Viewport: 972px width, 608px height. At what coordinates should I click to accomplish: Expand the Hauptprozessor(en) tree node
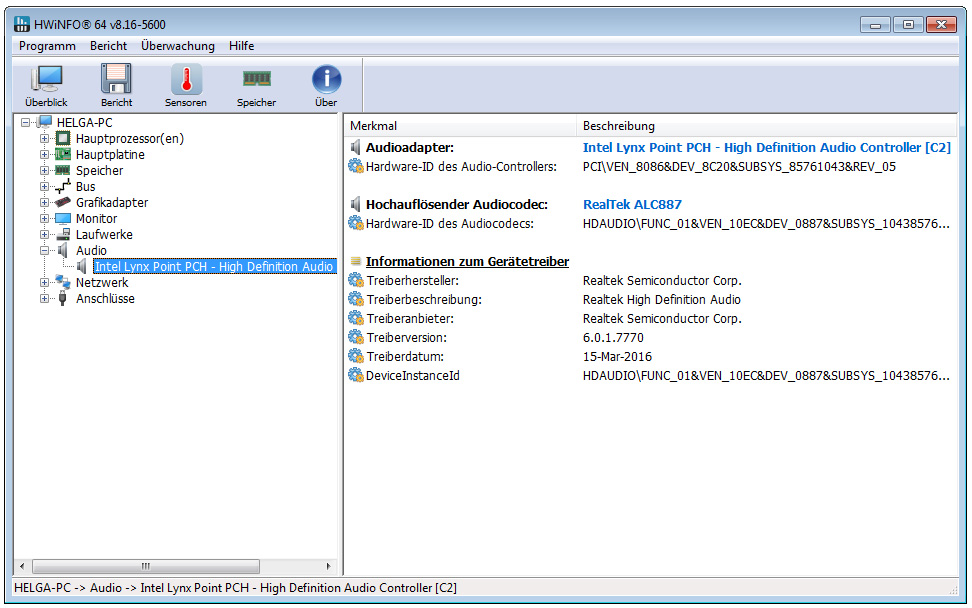point(44,139)
